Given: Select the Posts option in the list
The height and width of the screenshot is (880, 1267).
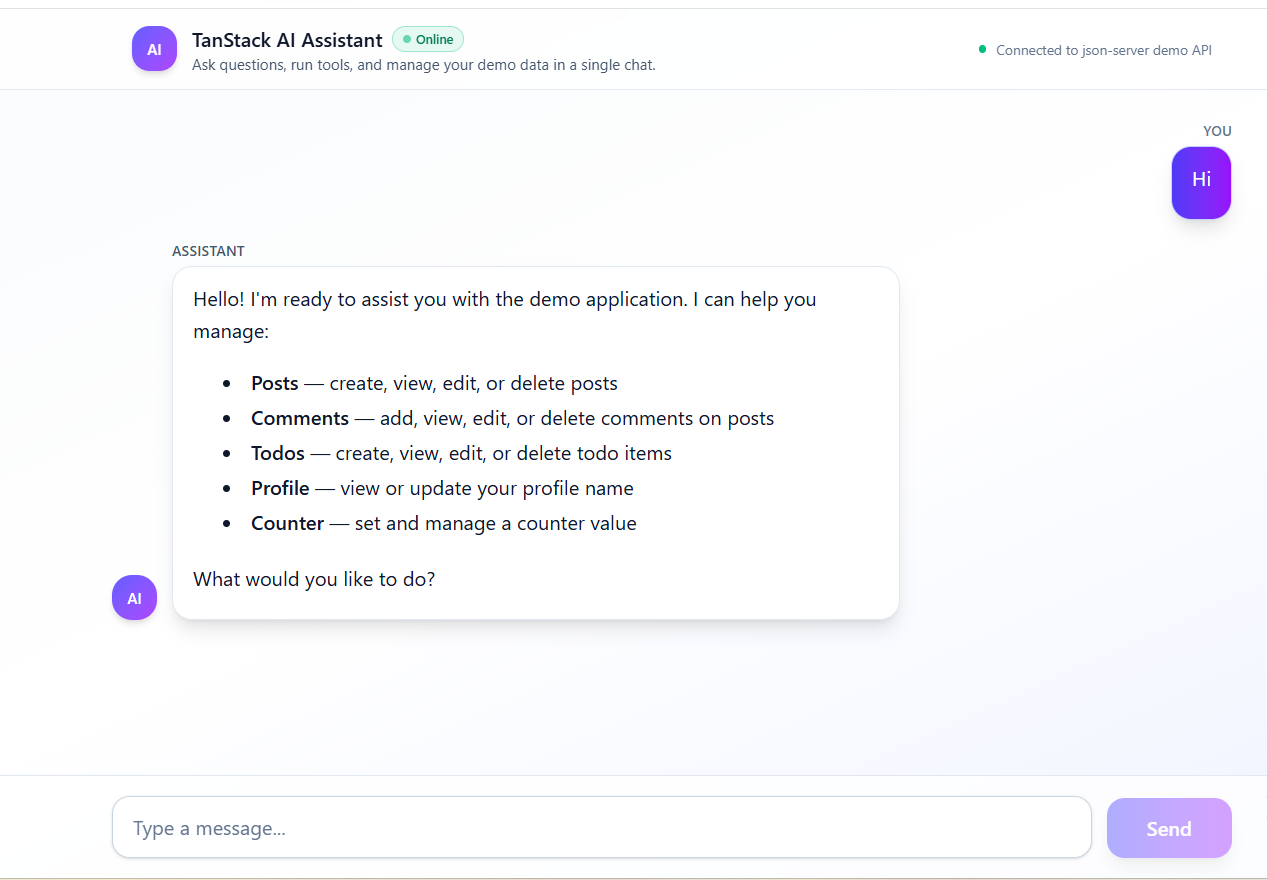Looking at the screenshot, I should point(274,383).
